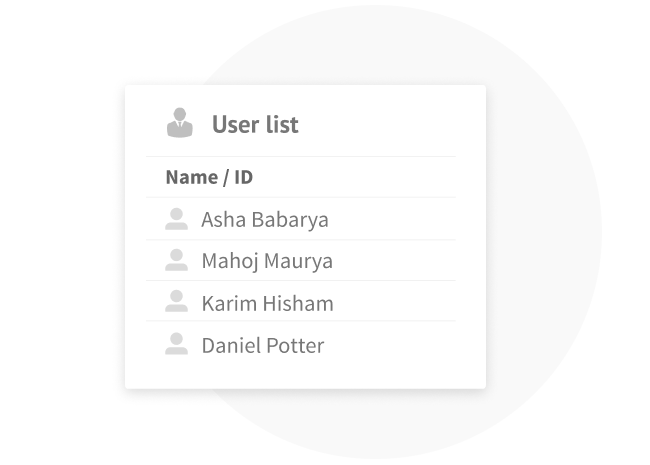Select the Asha Babarya name text
This screenshot has height=465, width=650.
[x=264, y=220]
